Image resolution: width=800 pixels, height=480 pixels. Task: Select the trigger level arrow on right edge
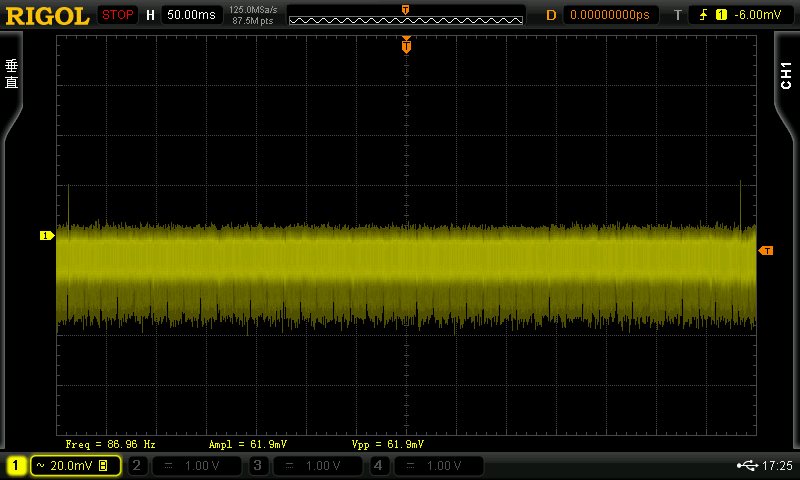[x=766, y=250]
